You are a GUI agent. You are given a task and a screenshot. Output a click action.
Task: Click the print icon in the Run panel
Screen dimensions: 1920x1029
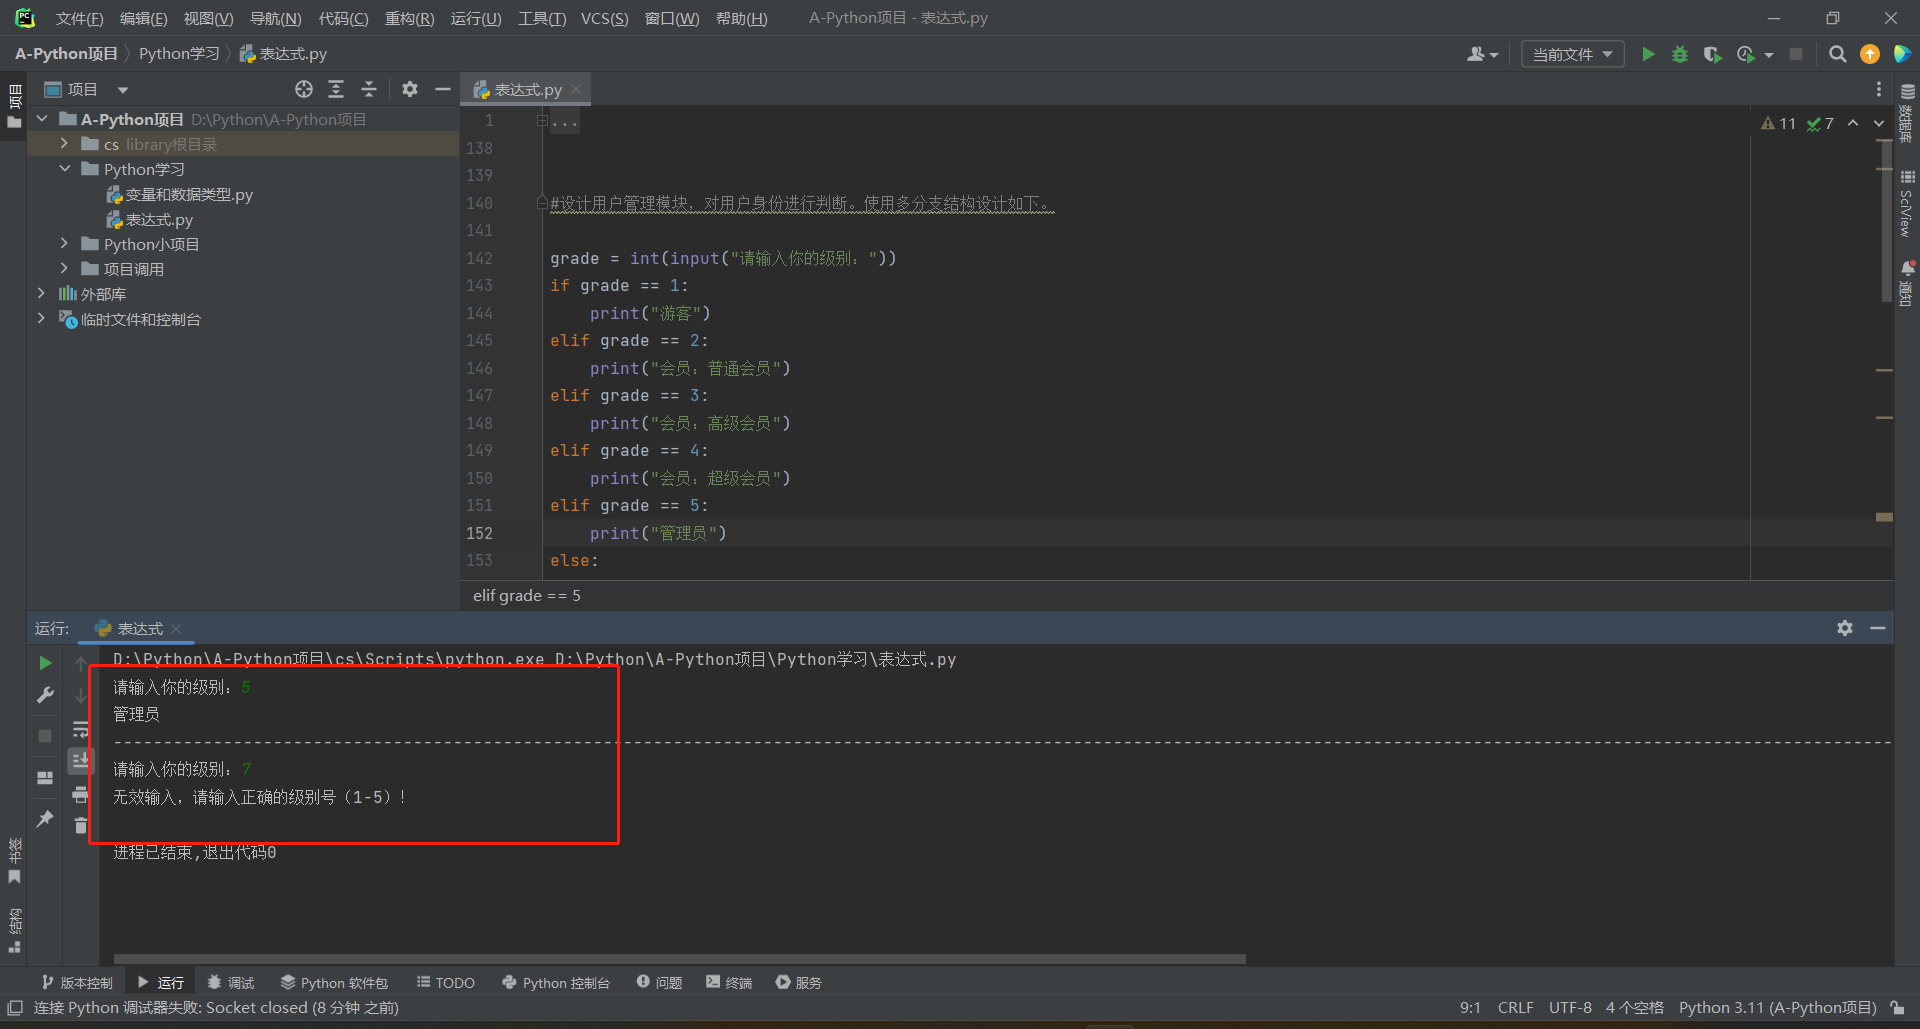[x=81, y=795]
